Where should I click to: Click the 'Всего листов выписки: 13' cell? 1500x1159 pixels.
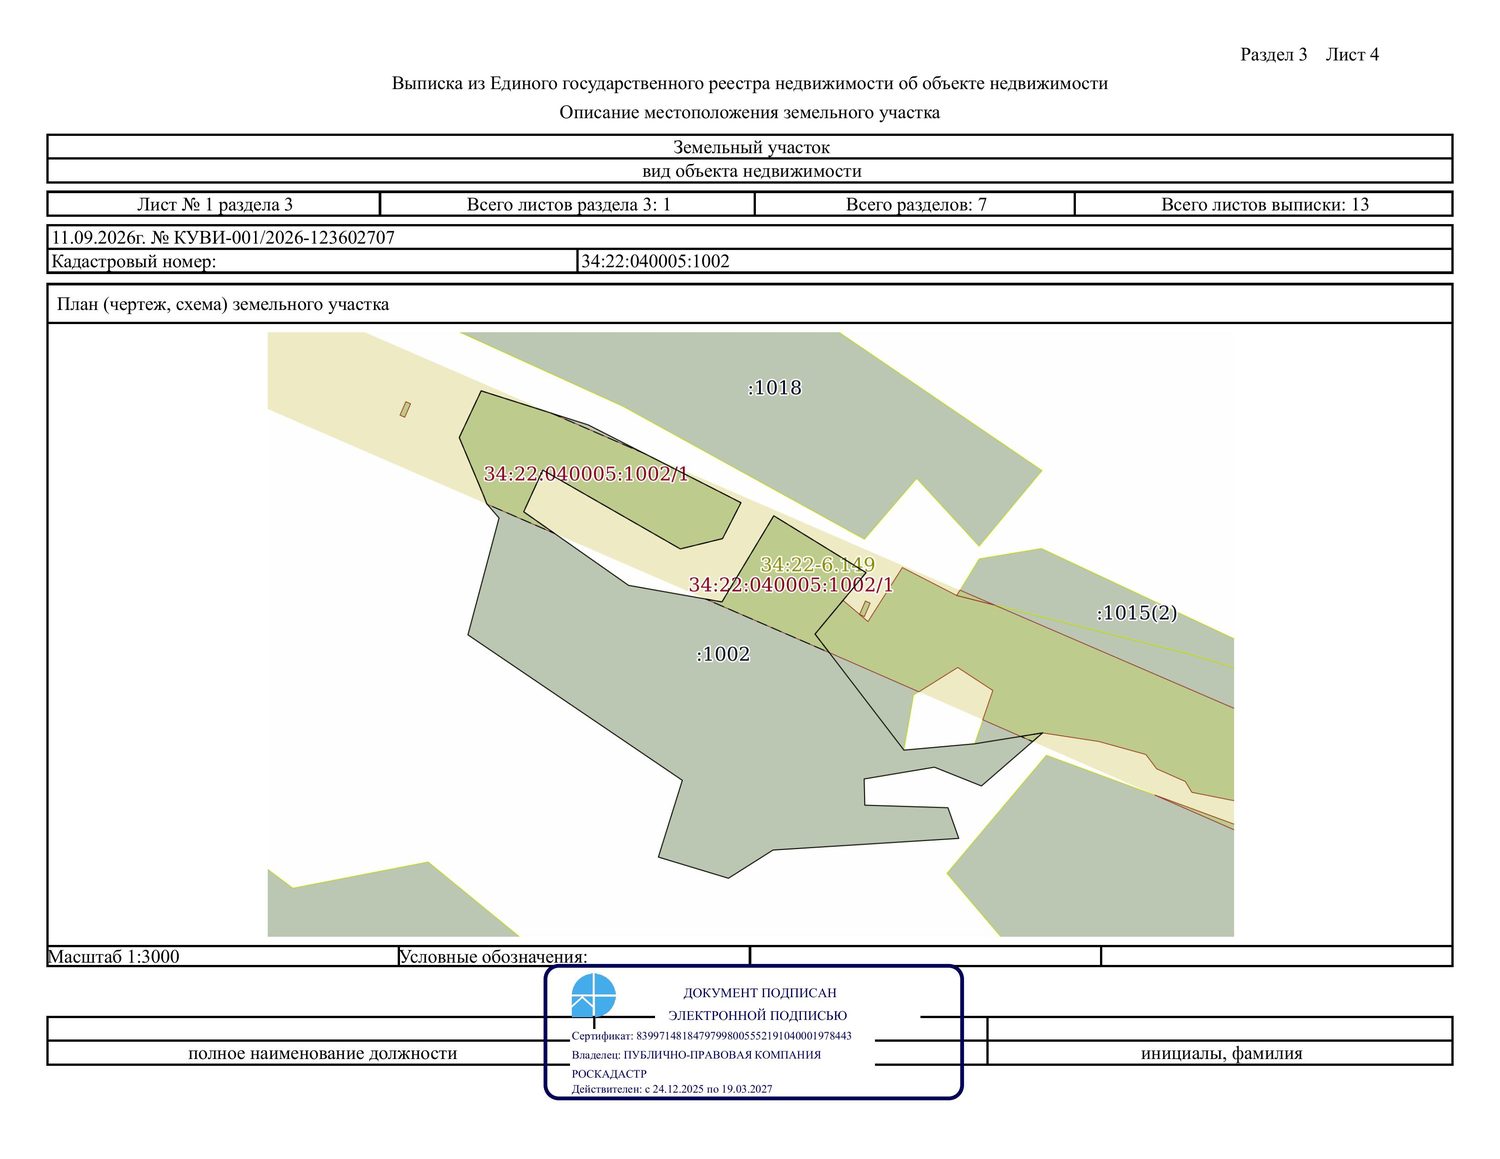click(1264, 204)
